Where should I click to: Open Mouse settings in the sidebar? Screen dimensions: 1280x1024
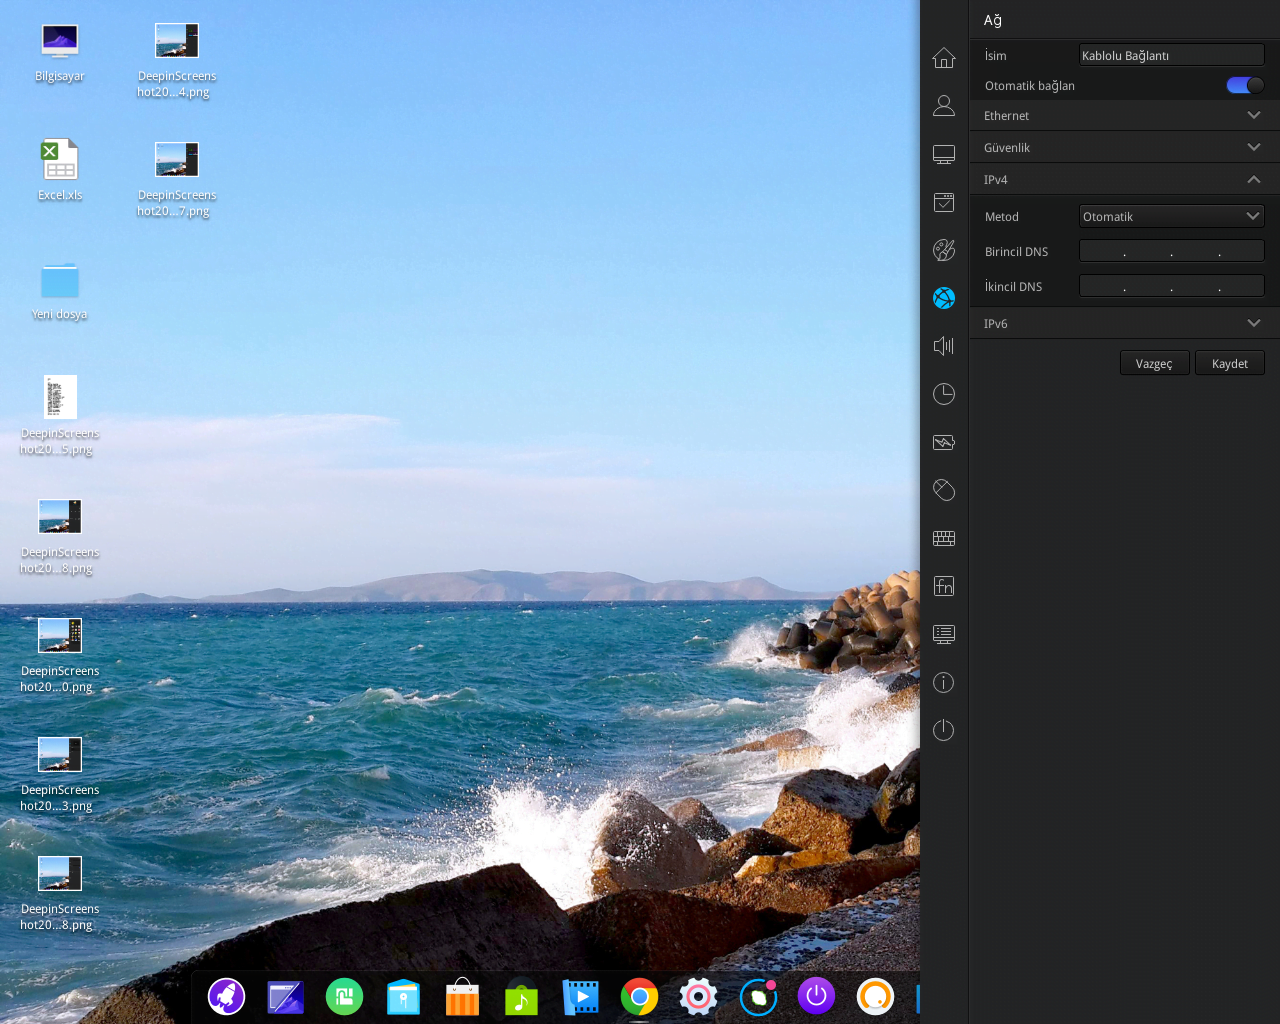tap(942, 489)
